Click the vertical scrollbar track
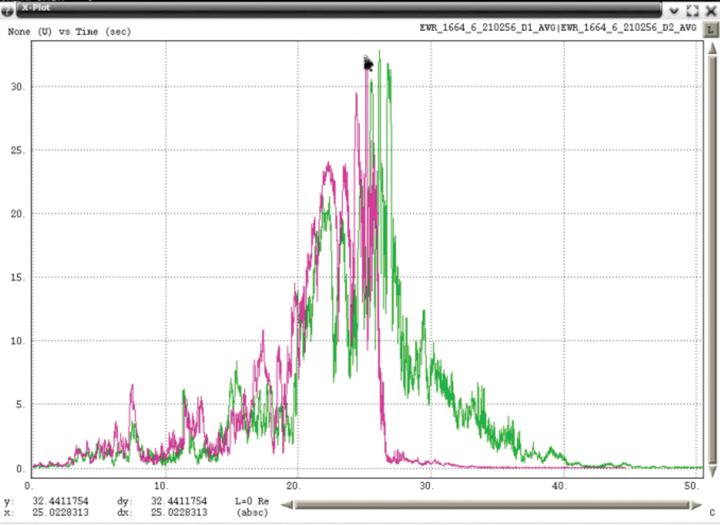Image resolution: width=720 pixels, height=525 pixels. (711, 260)
